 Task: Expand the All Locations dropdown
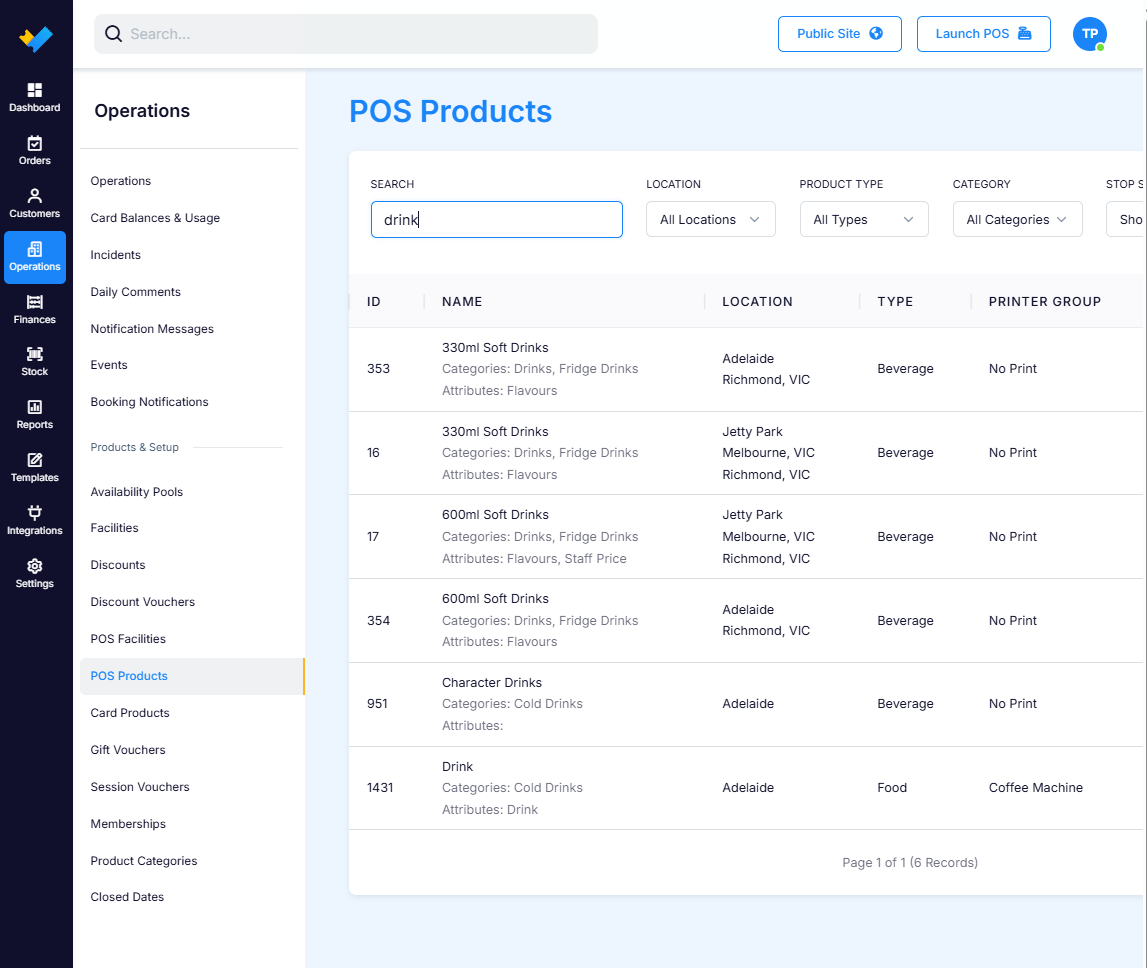(710, 220)
